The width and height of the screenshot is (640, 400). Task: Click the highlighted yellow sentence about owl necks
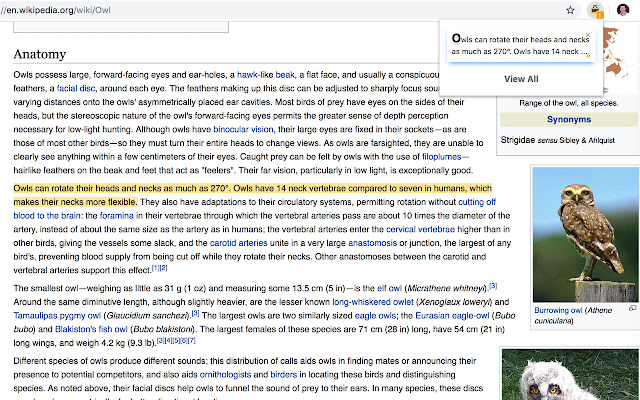(253, 195)
